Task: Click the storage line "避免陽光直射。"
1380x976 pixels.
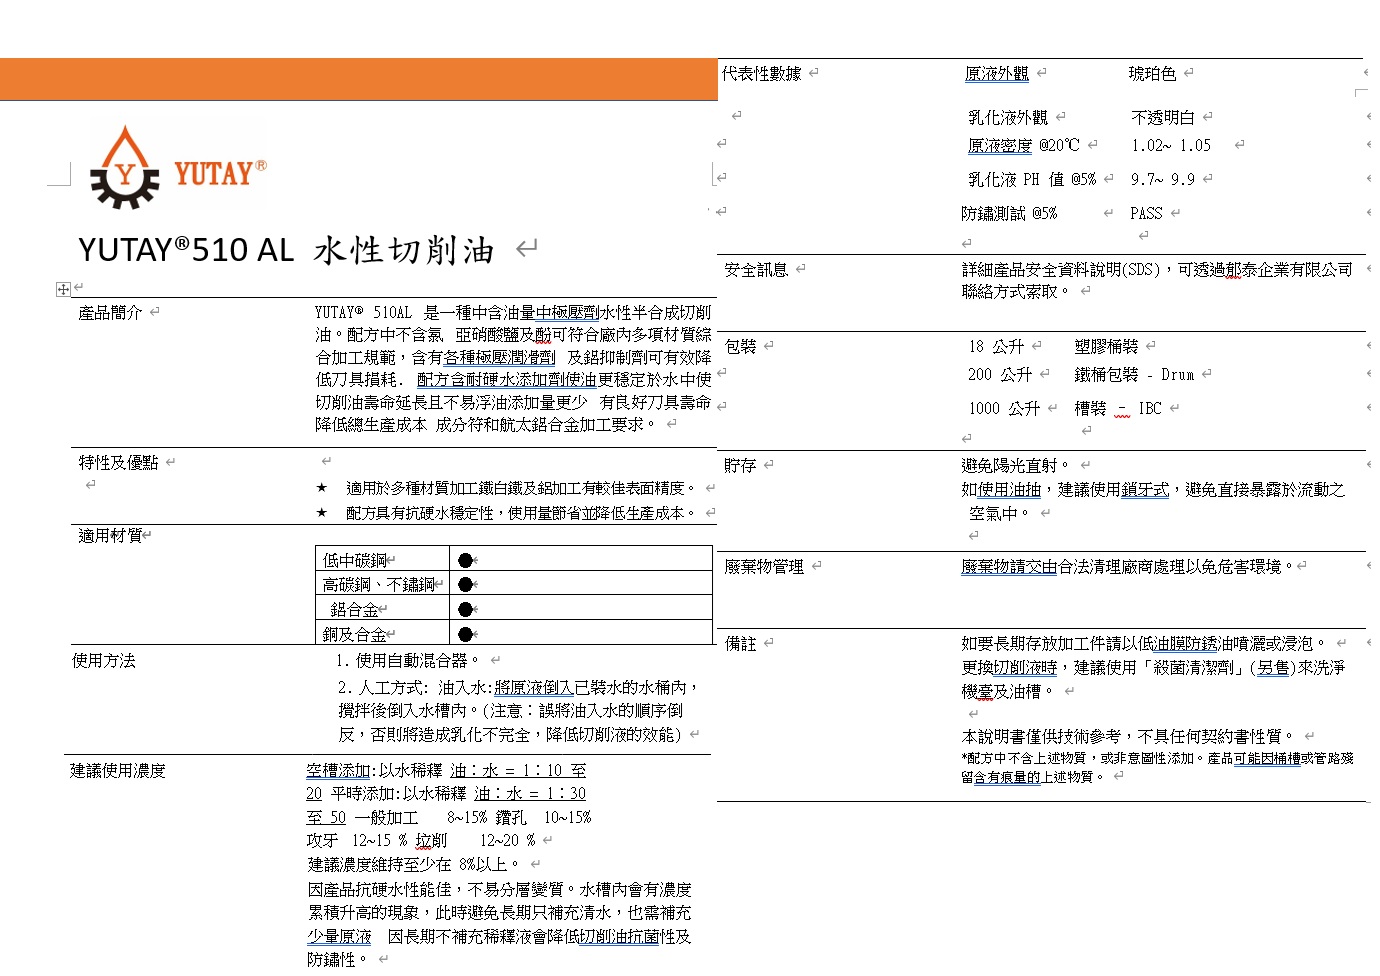Action: pos(1015,465)
